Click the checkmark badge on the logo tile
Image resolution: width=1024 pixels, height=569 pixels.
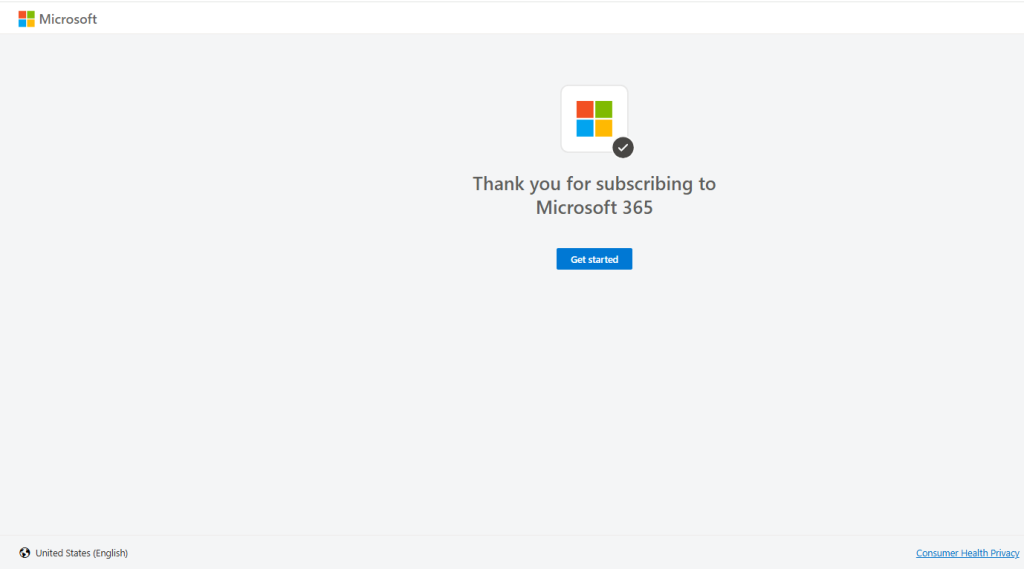(x=623, y=147)
